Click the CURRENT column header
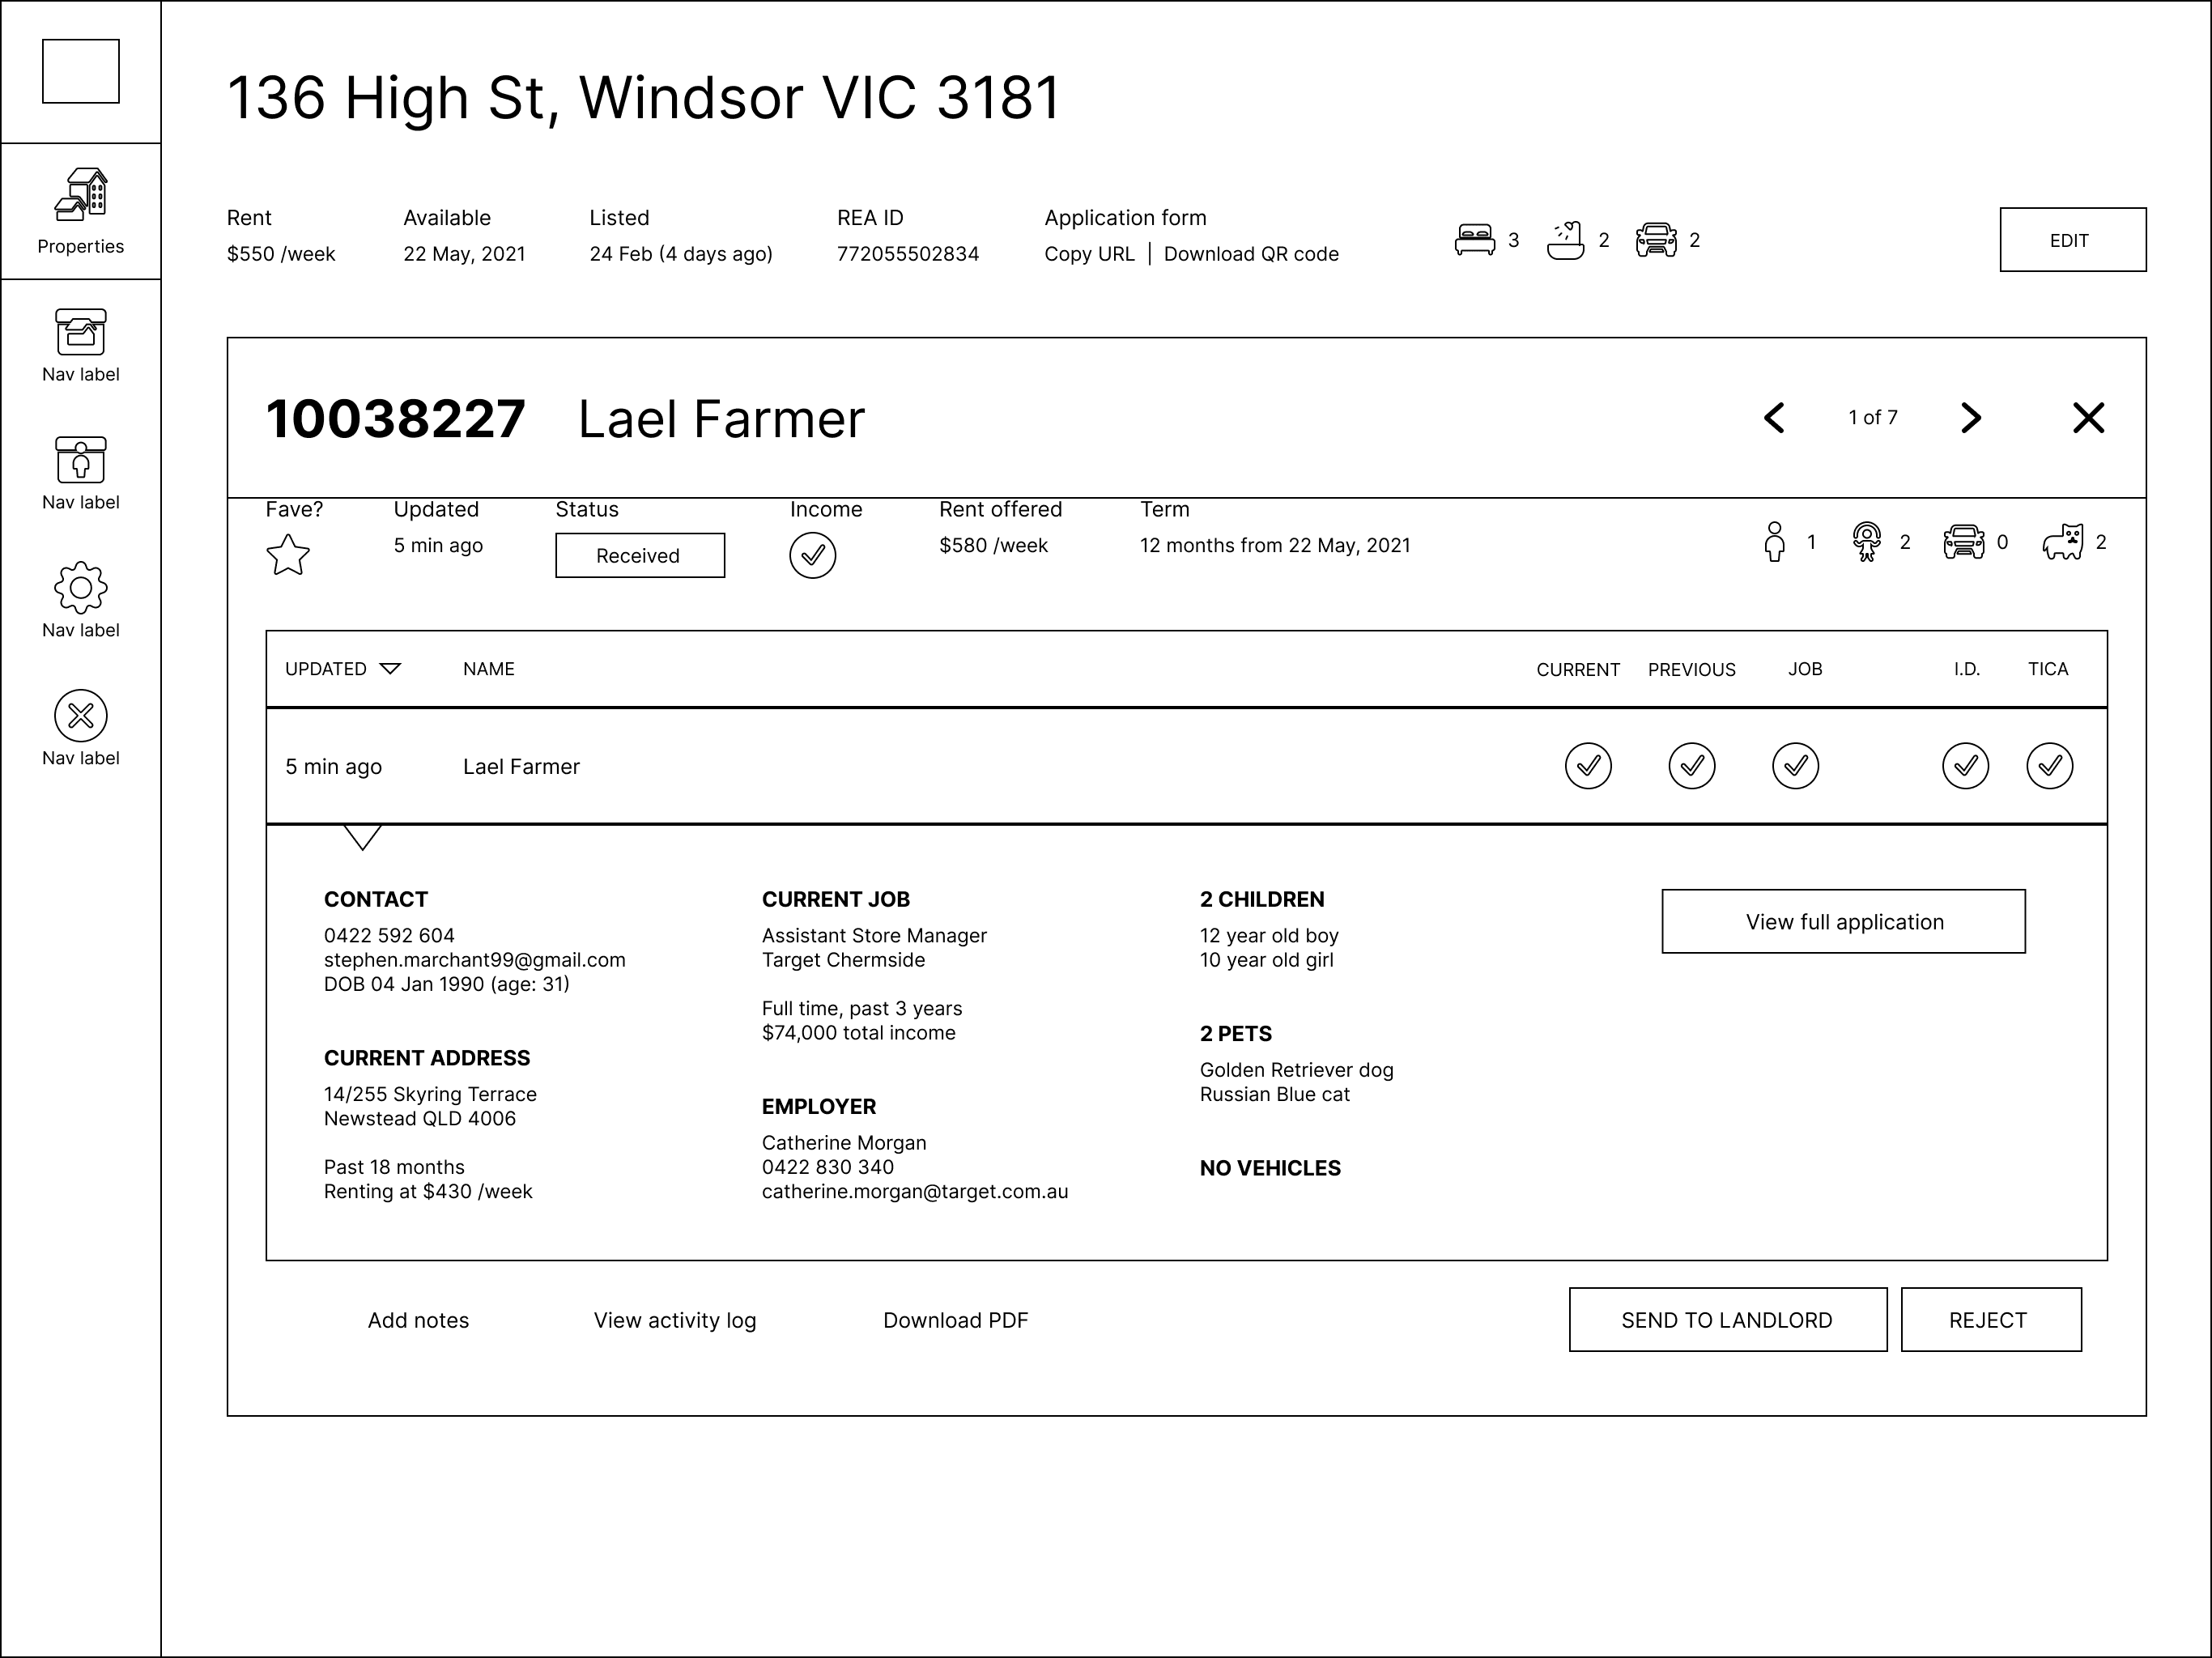 click(x=1578, y=669)
